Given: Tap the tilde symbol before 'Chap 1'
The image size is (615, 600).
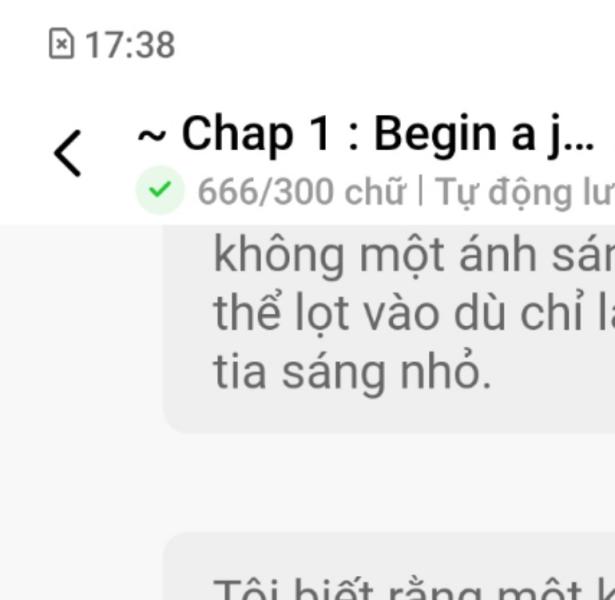Looking at the screenshot, I should coord(151,136).
